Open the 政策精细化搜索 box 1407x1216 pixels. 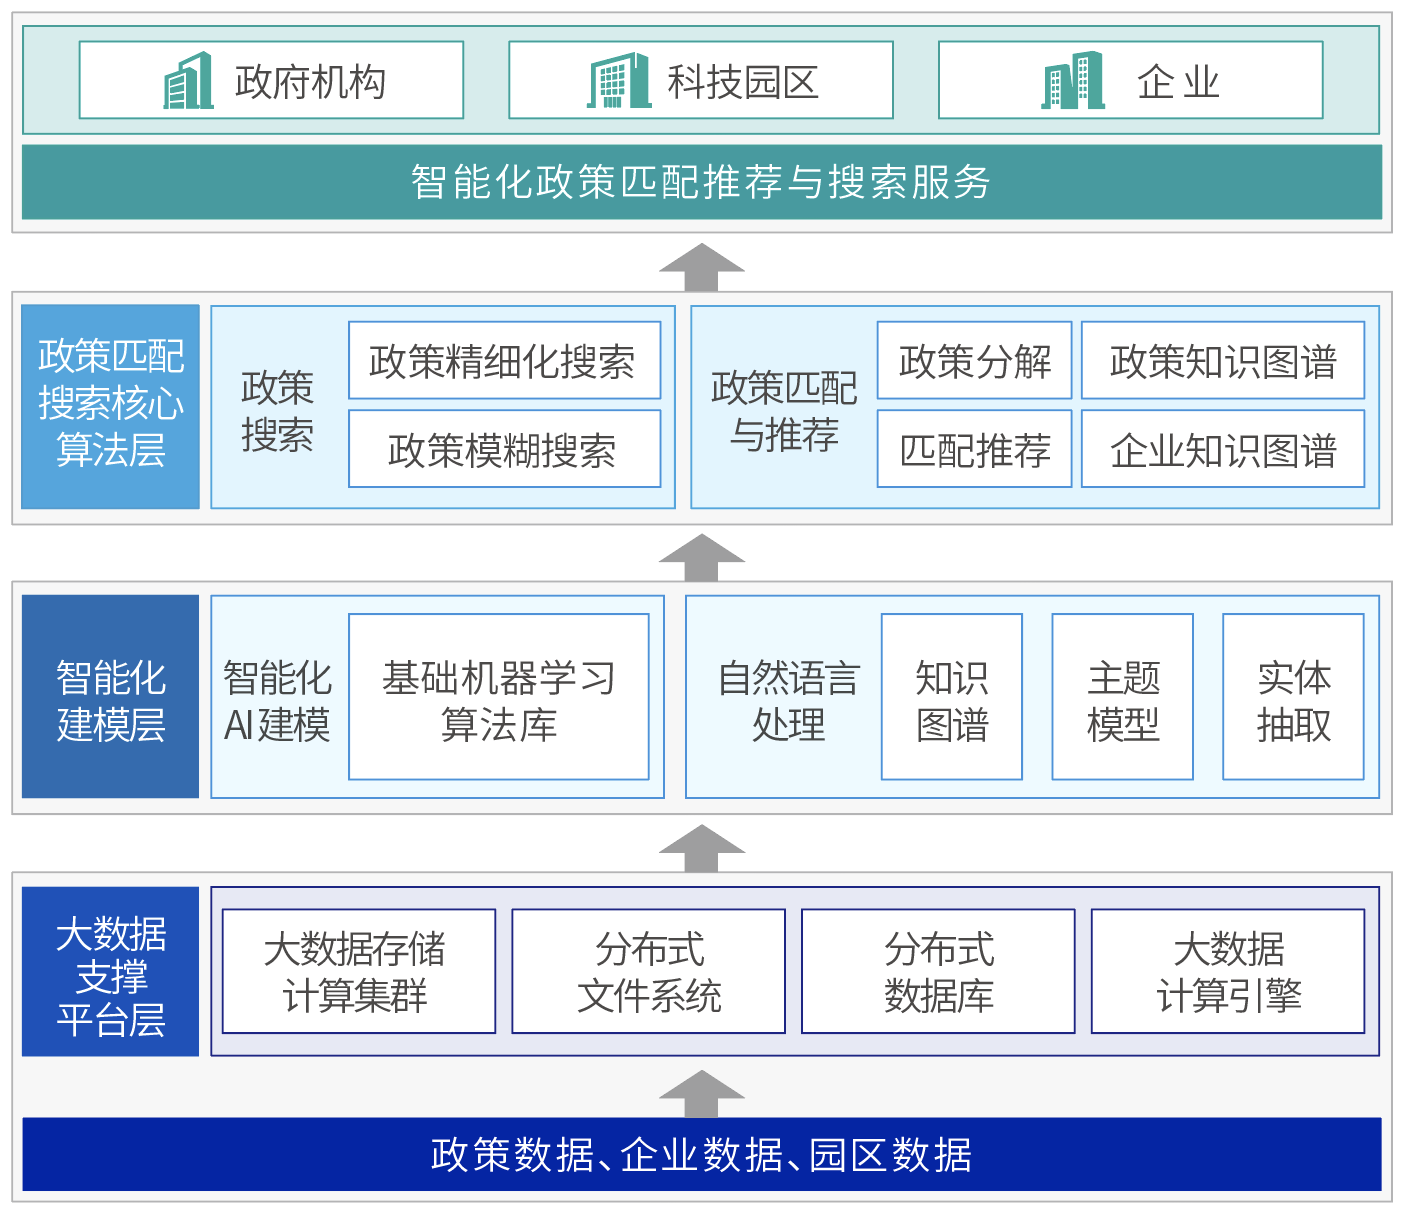click(x=505, y=360)
